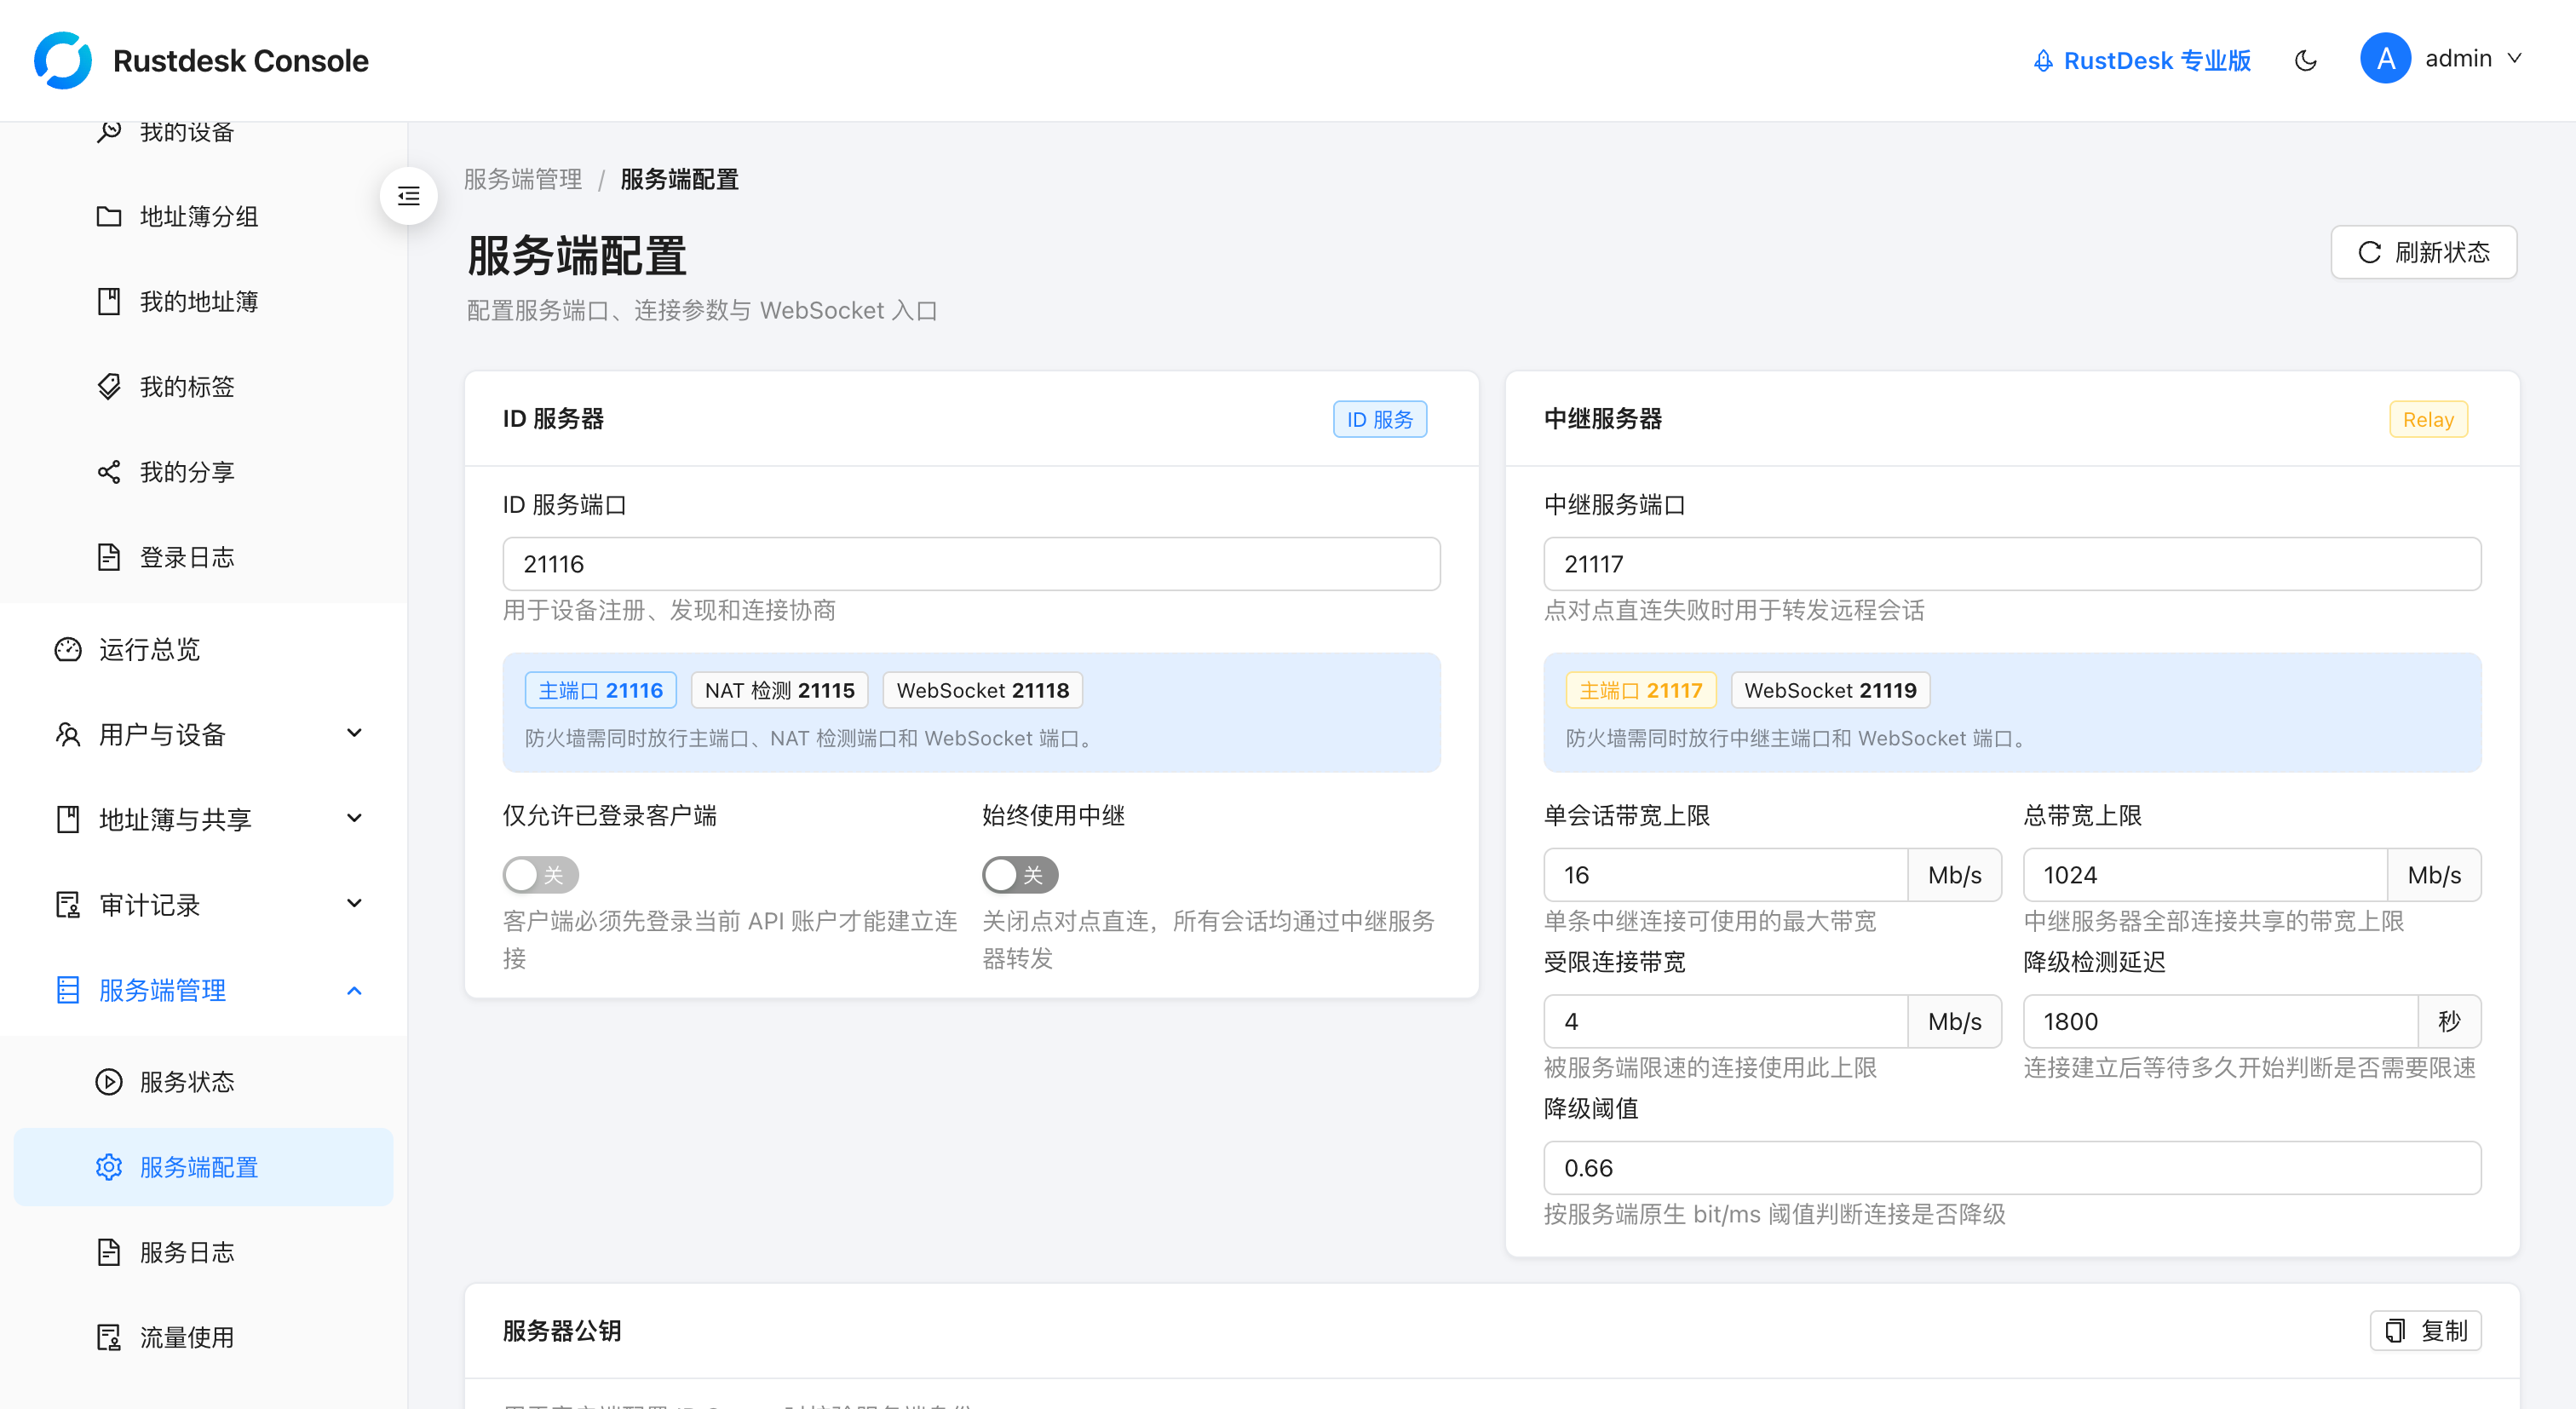Click the Rustdesk Console title link
This screenshot has height=1409, width=2576.
click(x=241, y=60)
